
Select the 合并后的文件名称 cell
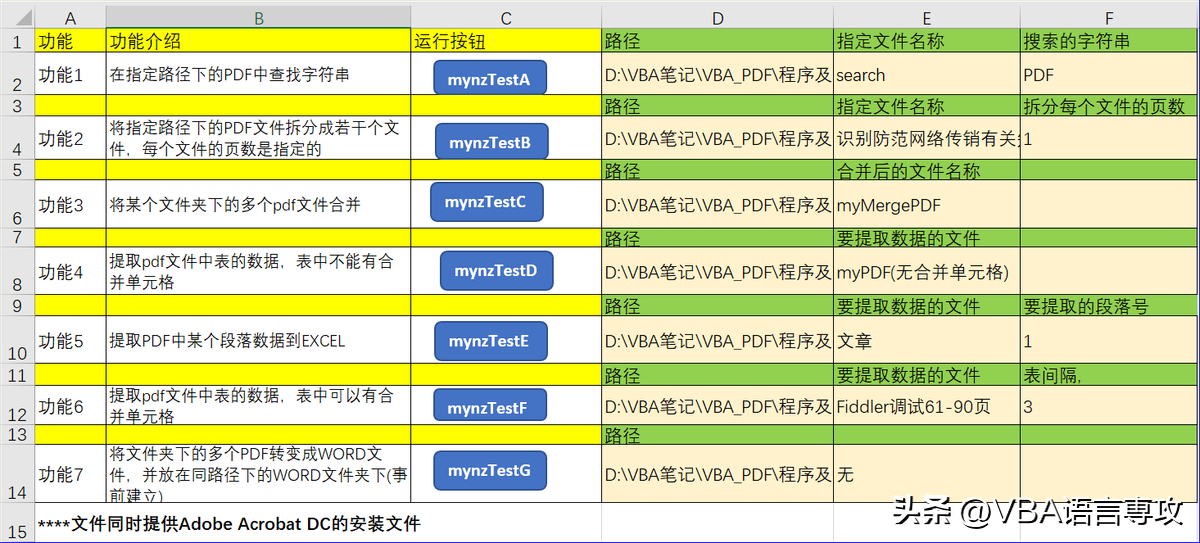[x=927, y=171]
